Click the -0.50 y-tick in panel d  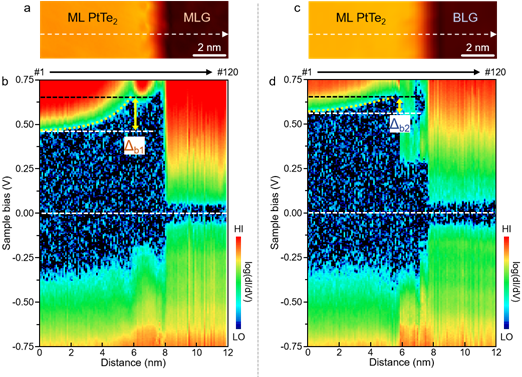coord(291,302)
